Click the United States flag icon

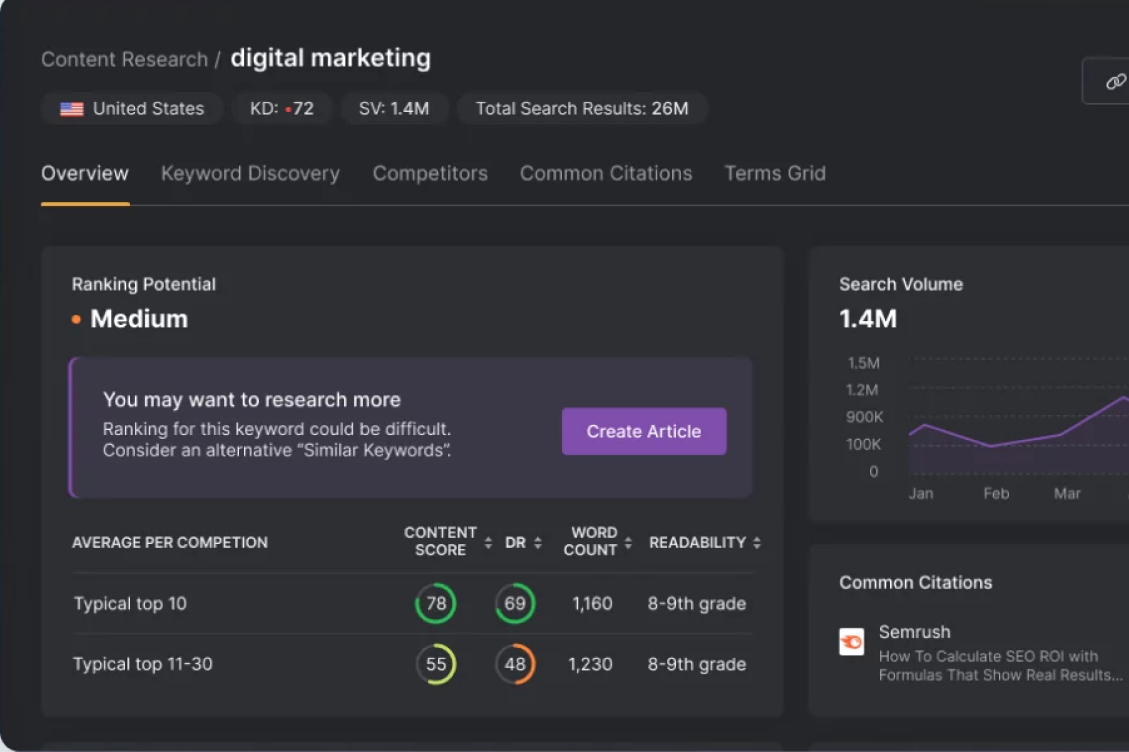tap(71, 109)
